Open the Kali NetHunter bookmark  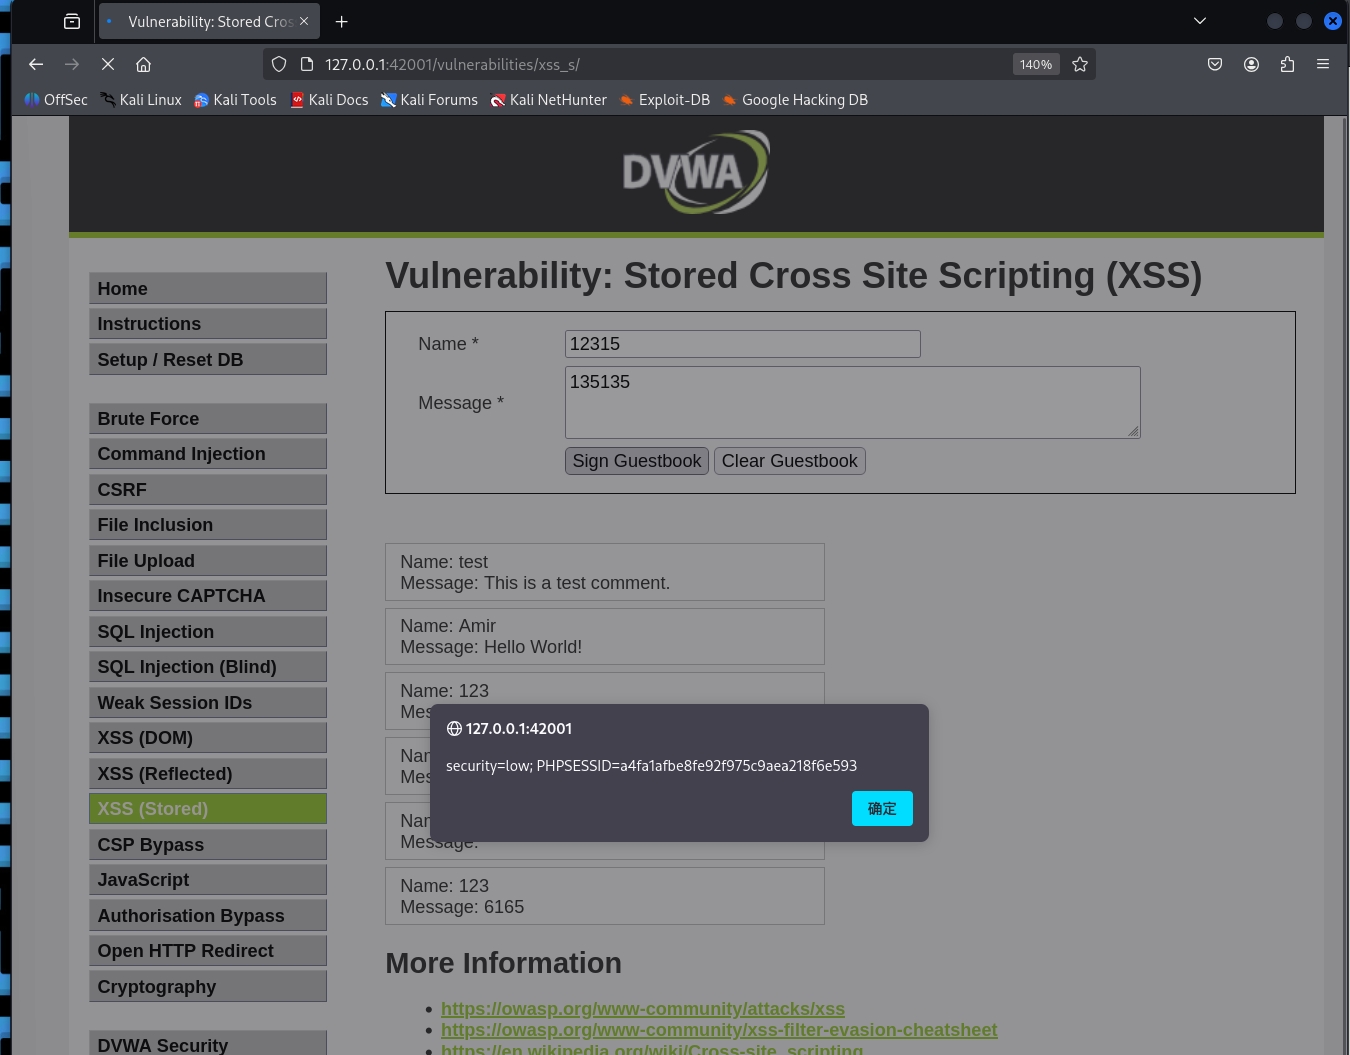pyautogui.click(x=548, y=100)
